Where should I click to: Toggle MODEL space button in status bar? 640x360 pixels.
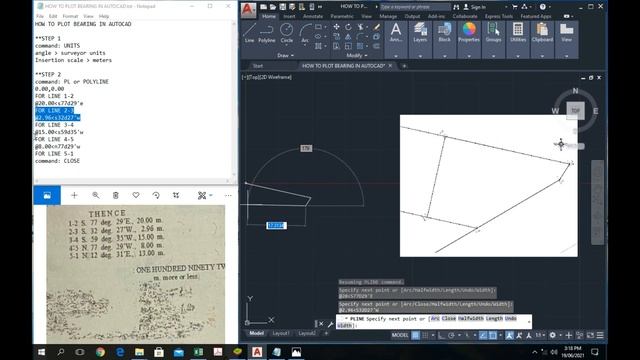[x=400, y=335]
